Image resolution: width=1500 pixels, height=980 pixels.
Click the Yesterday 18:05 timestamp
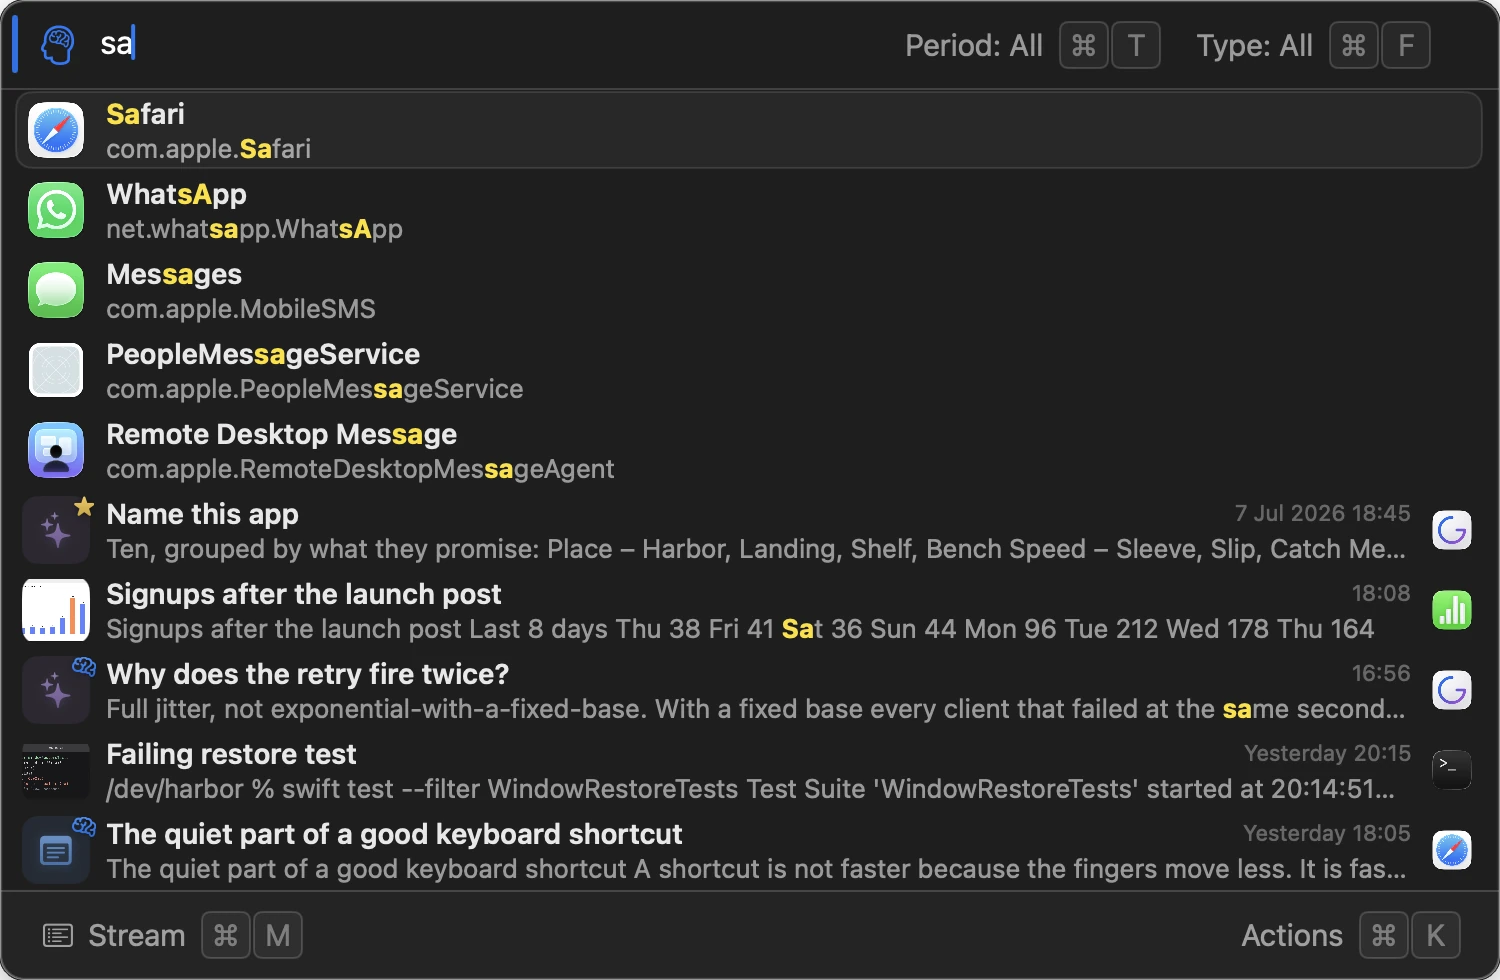[x=1327, y=833]
